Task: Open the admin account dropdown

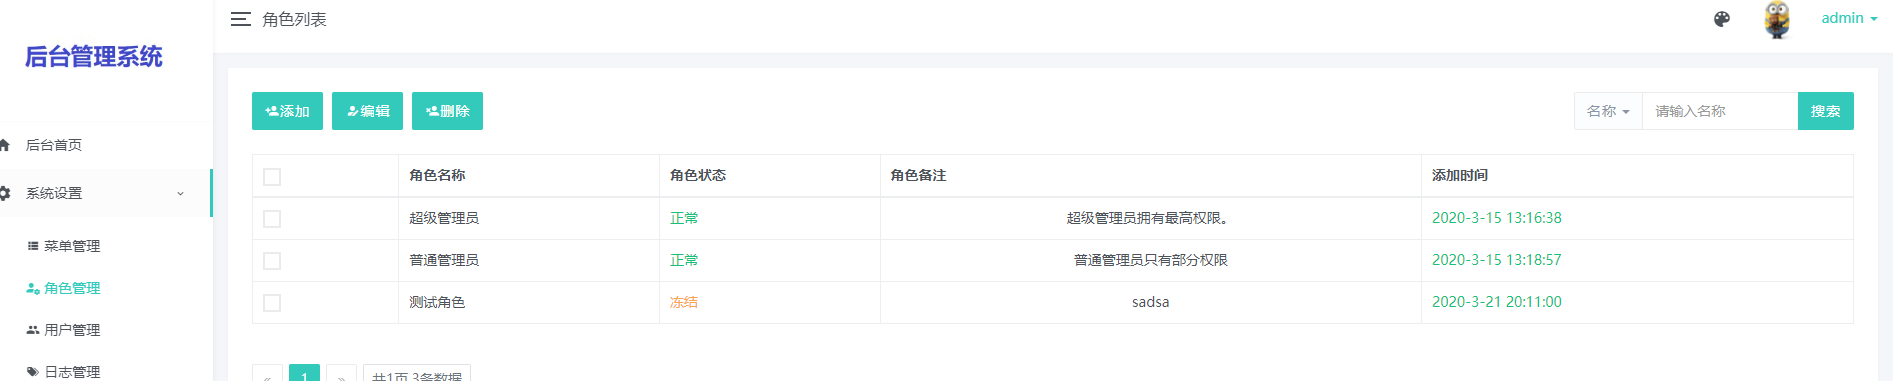Action: (x=1849, y=18)
